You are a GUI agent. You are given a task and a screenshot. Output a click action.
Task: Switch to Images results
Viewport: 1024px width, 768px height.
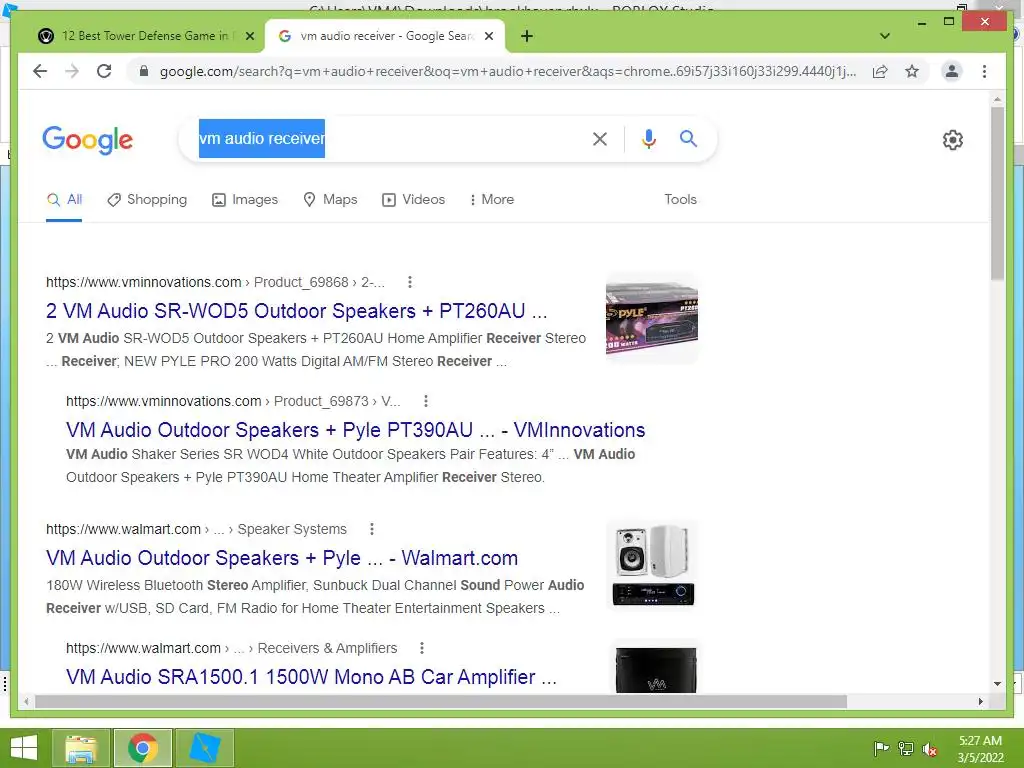click(x=245, y=199)
